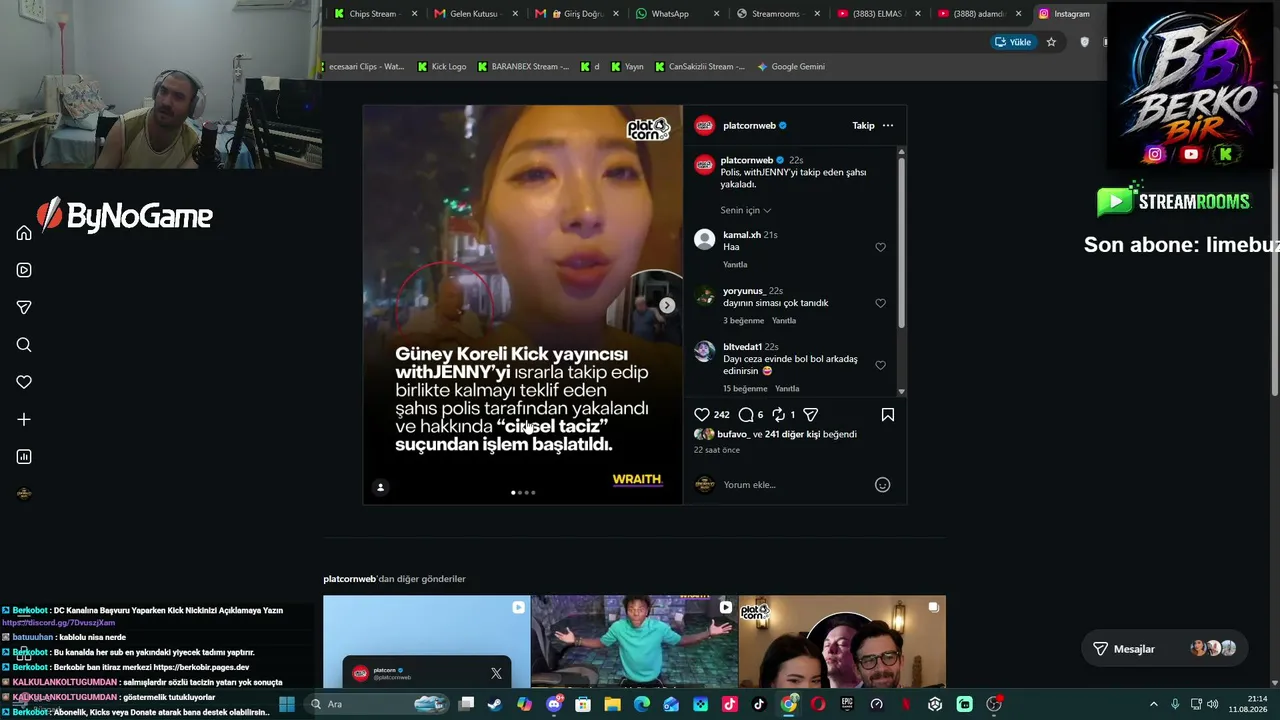The width and height of the screenshot is (1280, 720).
Task: Open Direct messages icon in the sidebar
Action: (24, 307)
